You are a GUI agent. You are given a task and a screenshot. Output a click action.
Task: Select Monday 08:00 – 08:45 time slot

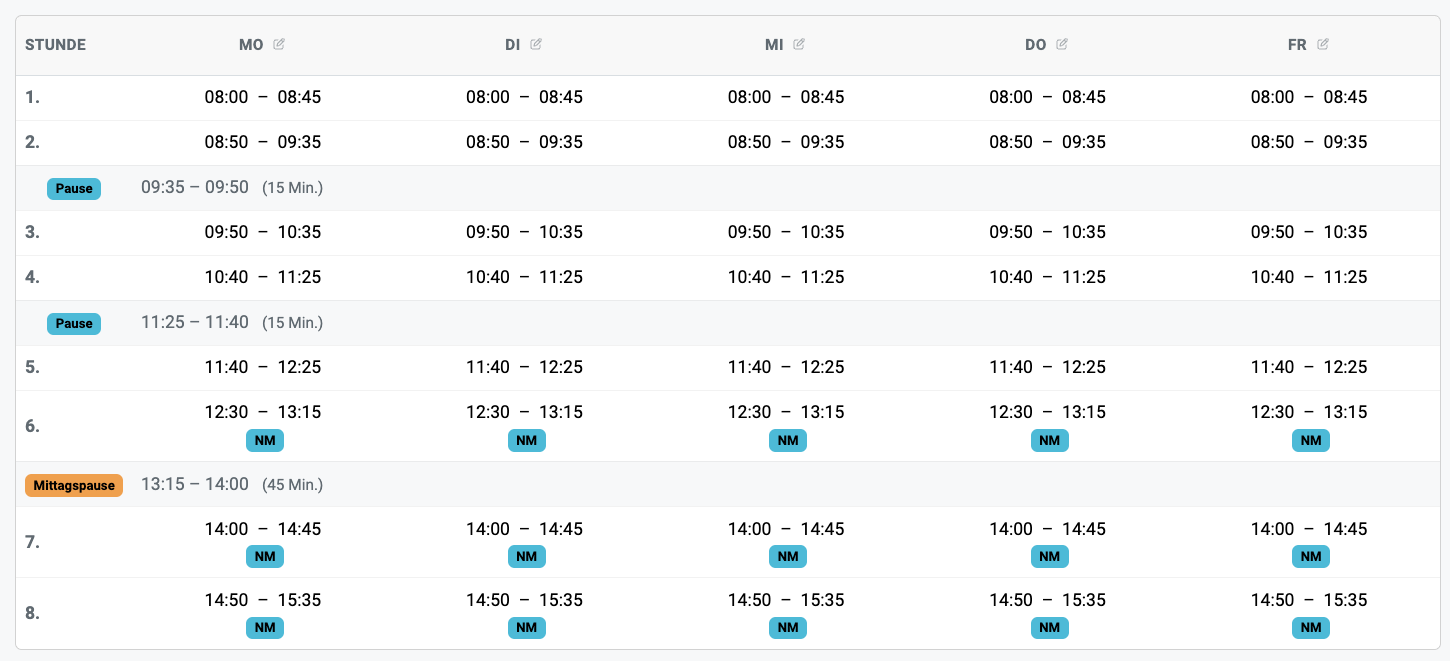[263, 97]
